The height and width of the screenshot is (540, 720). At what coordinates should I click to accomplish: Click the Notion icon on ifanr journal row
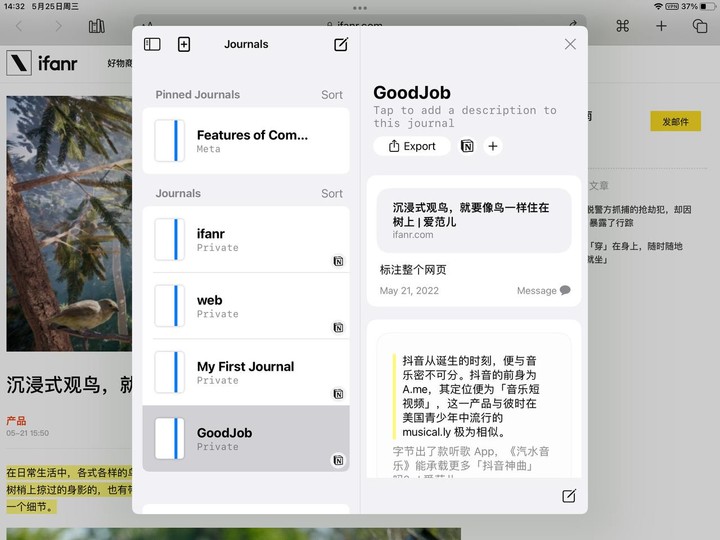click(x=338, y=261)
